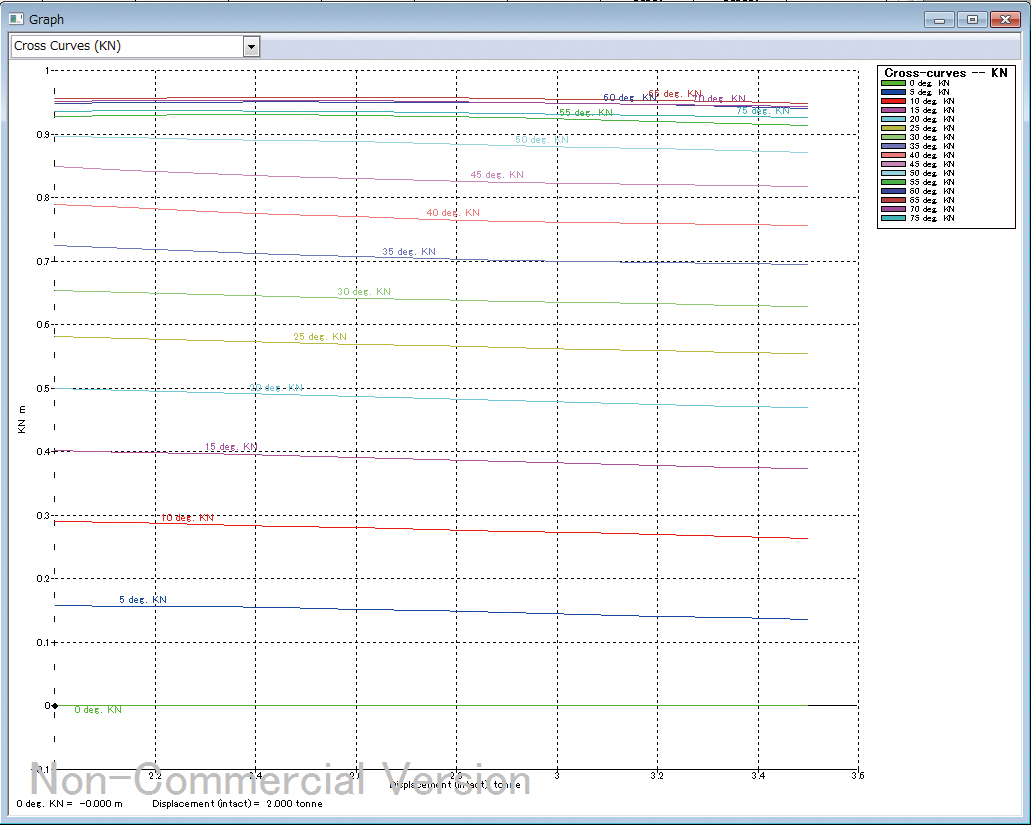The height and width of the screenshot is (825, 1031).
Task: Open the Cross Curves (KN) dropdown arrow
Action: tap(251, 47)
